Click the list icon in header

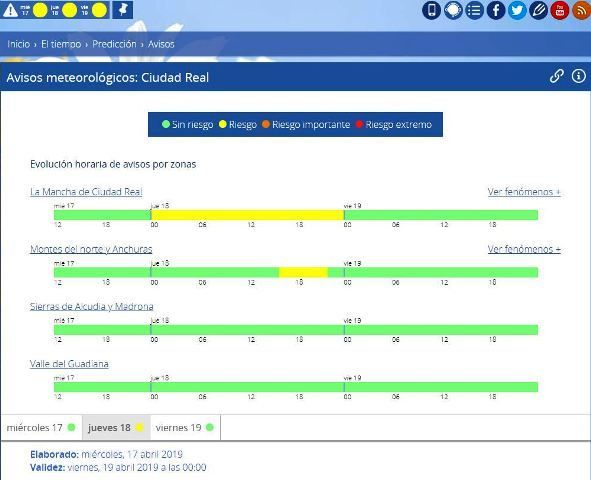(475, 10)
